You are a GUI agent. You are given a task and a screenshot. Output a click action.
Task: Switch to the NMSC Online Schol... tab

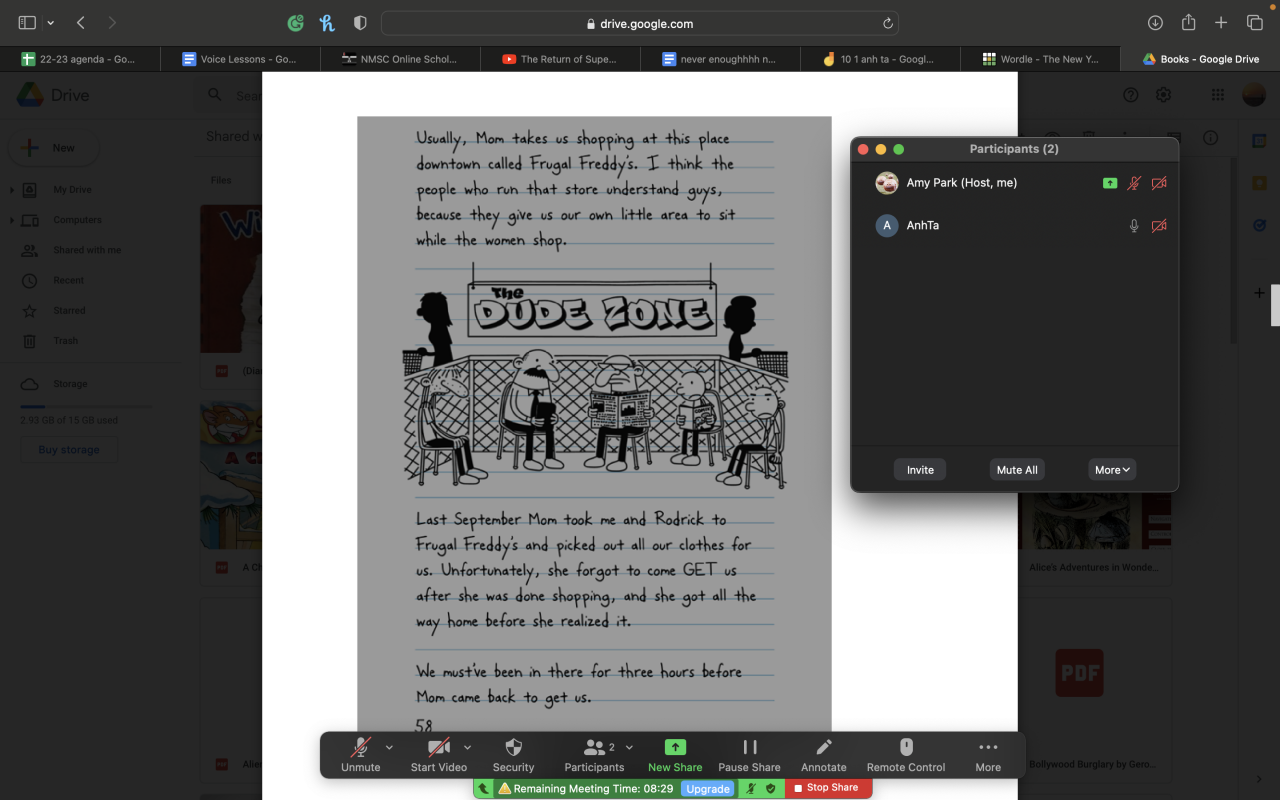click(x=400, y=59)
